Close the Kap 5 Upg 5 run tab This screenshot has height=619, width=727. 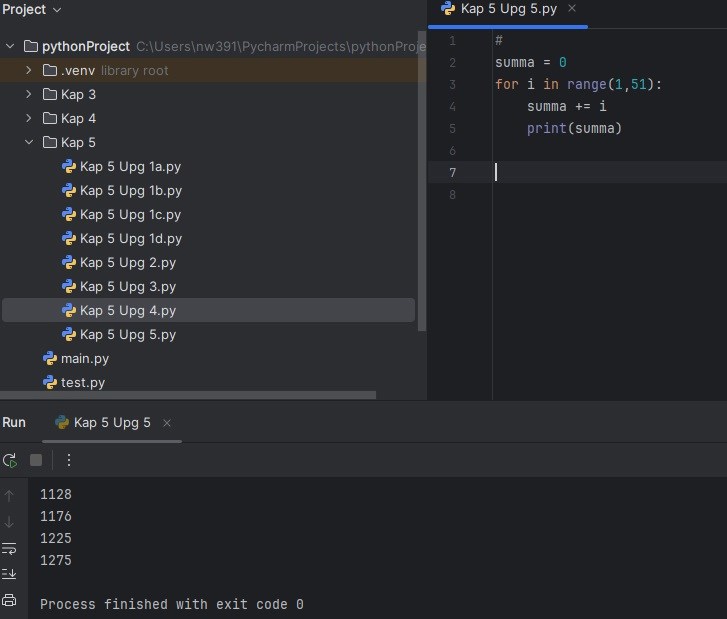[167, 423]
